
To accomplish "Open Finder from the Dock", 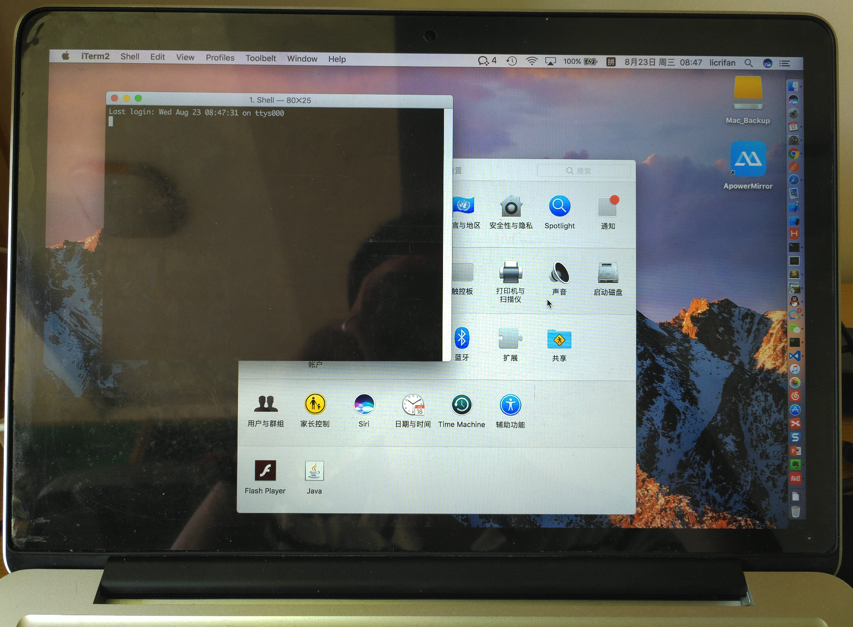I will [x=793, y=86].
